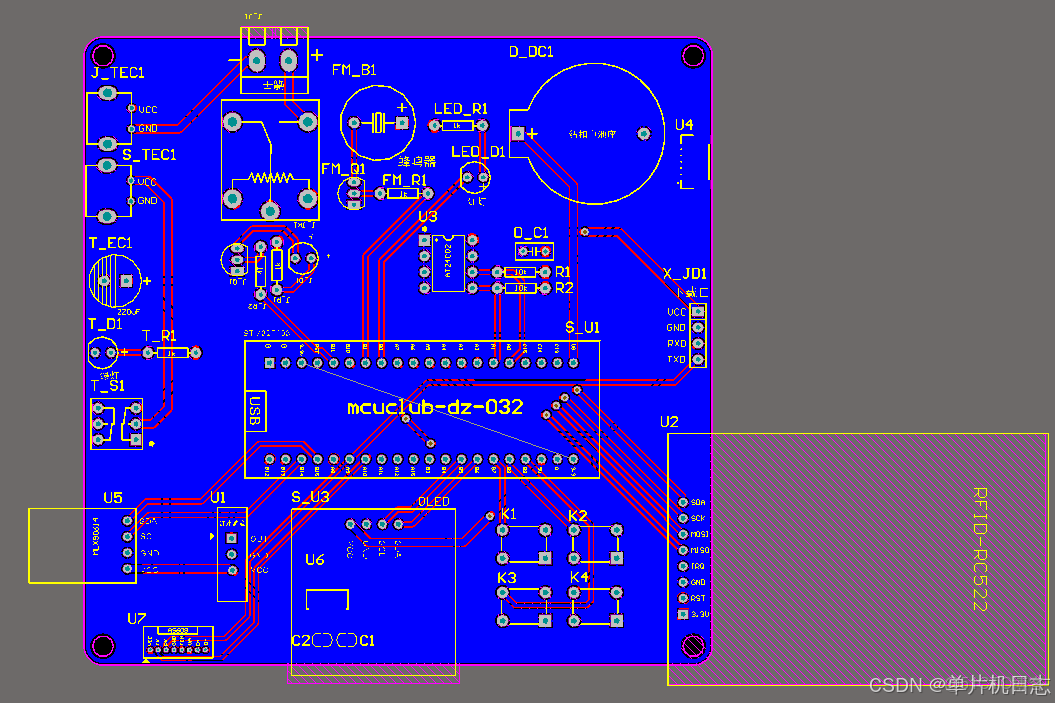Click the MOSI pad on RFID header

[683, 534]
